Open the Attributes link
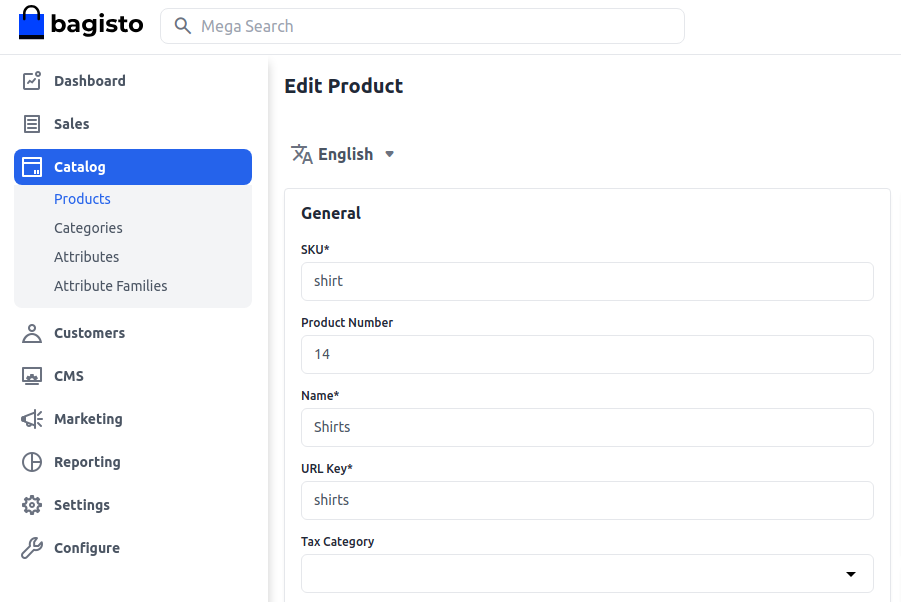901x602 pixels. tap(86, 256)
